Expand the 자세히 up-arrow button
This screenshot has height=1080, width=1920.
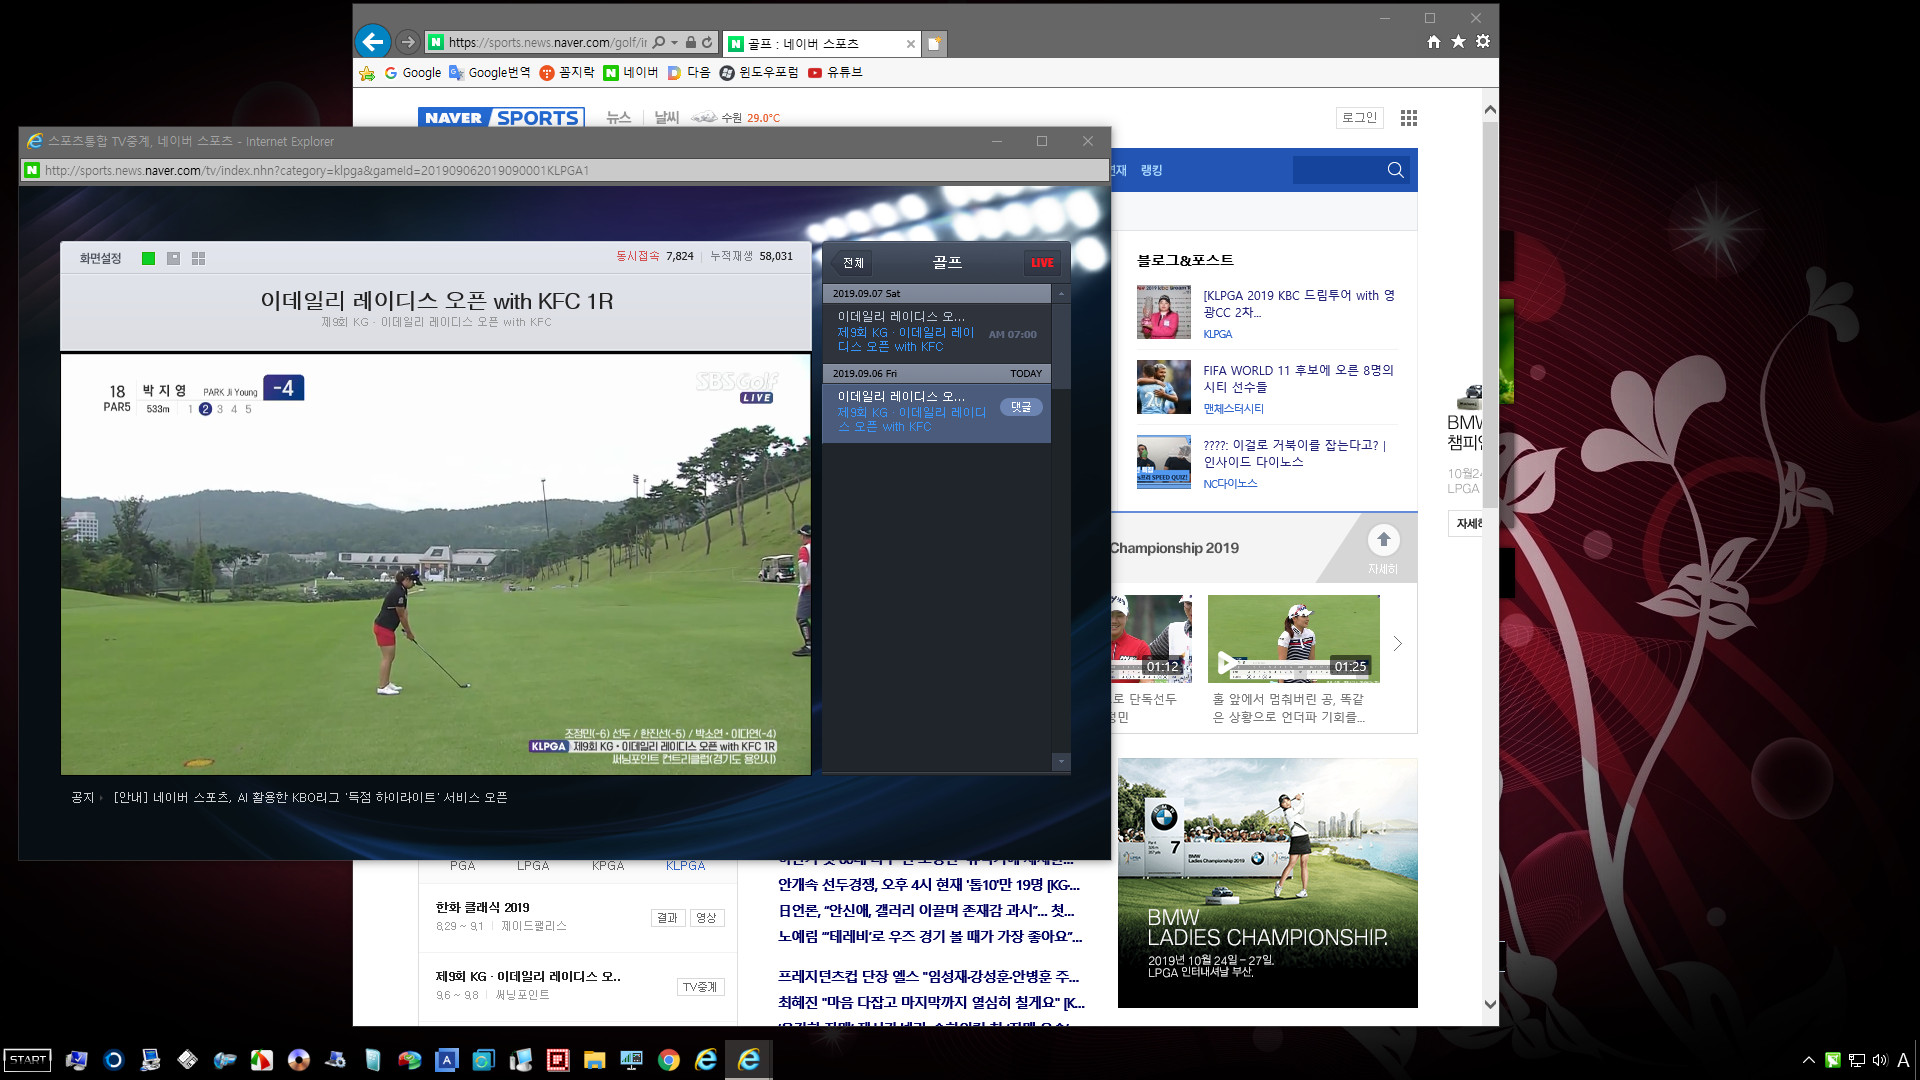1383,541
